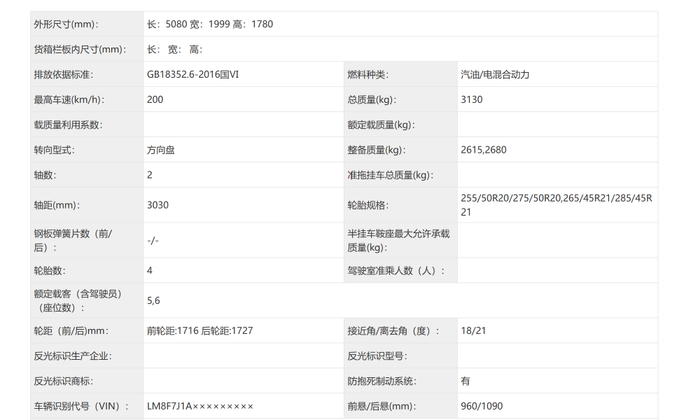Click the 反光标识商标 label
The height and width of the screenshot is (420, 700).
[63, 381]
